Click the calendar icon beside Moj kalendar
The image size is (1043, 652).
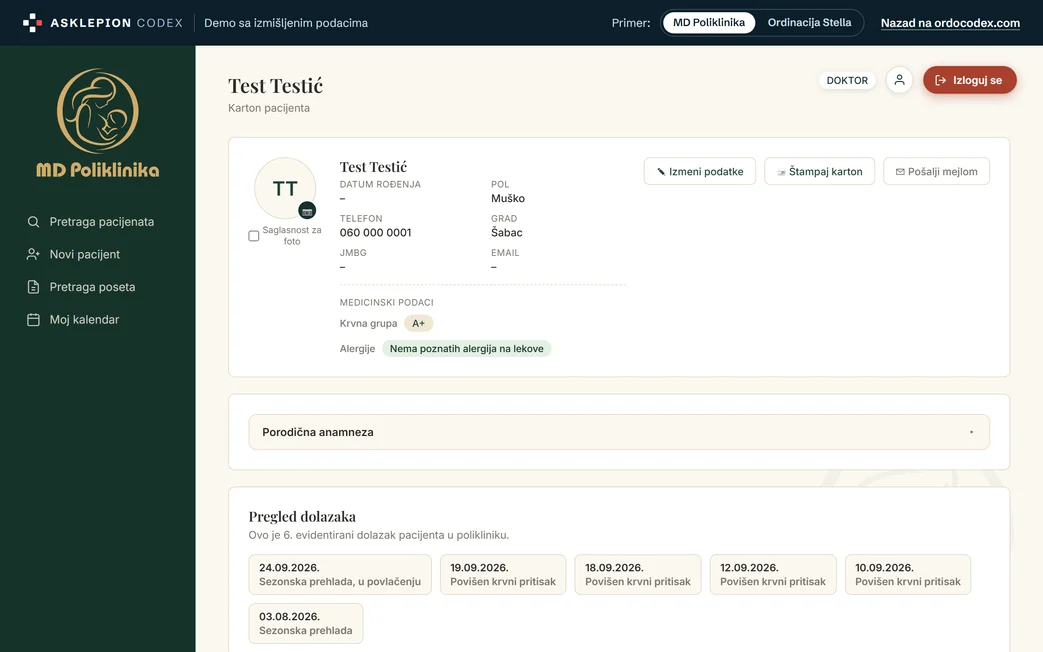33,319
